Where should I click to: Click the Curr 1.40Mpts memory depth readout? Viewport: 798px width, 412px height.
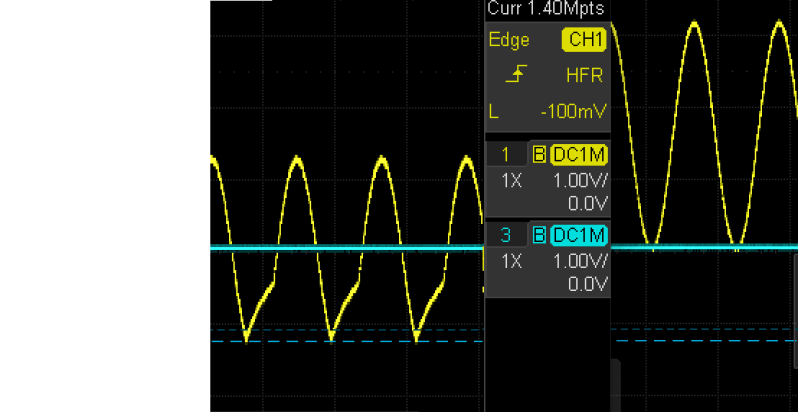pos(546,9)
